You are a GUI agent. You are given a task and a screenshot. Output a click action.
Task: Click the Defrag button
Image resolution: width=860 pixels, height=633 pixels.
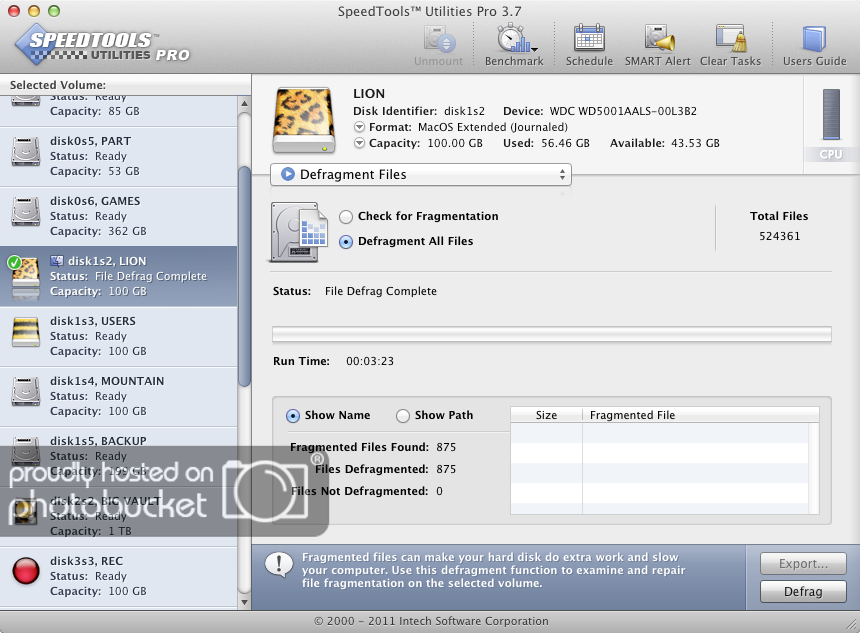(x=803, y=591)
